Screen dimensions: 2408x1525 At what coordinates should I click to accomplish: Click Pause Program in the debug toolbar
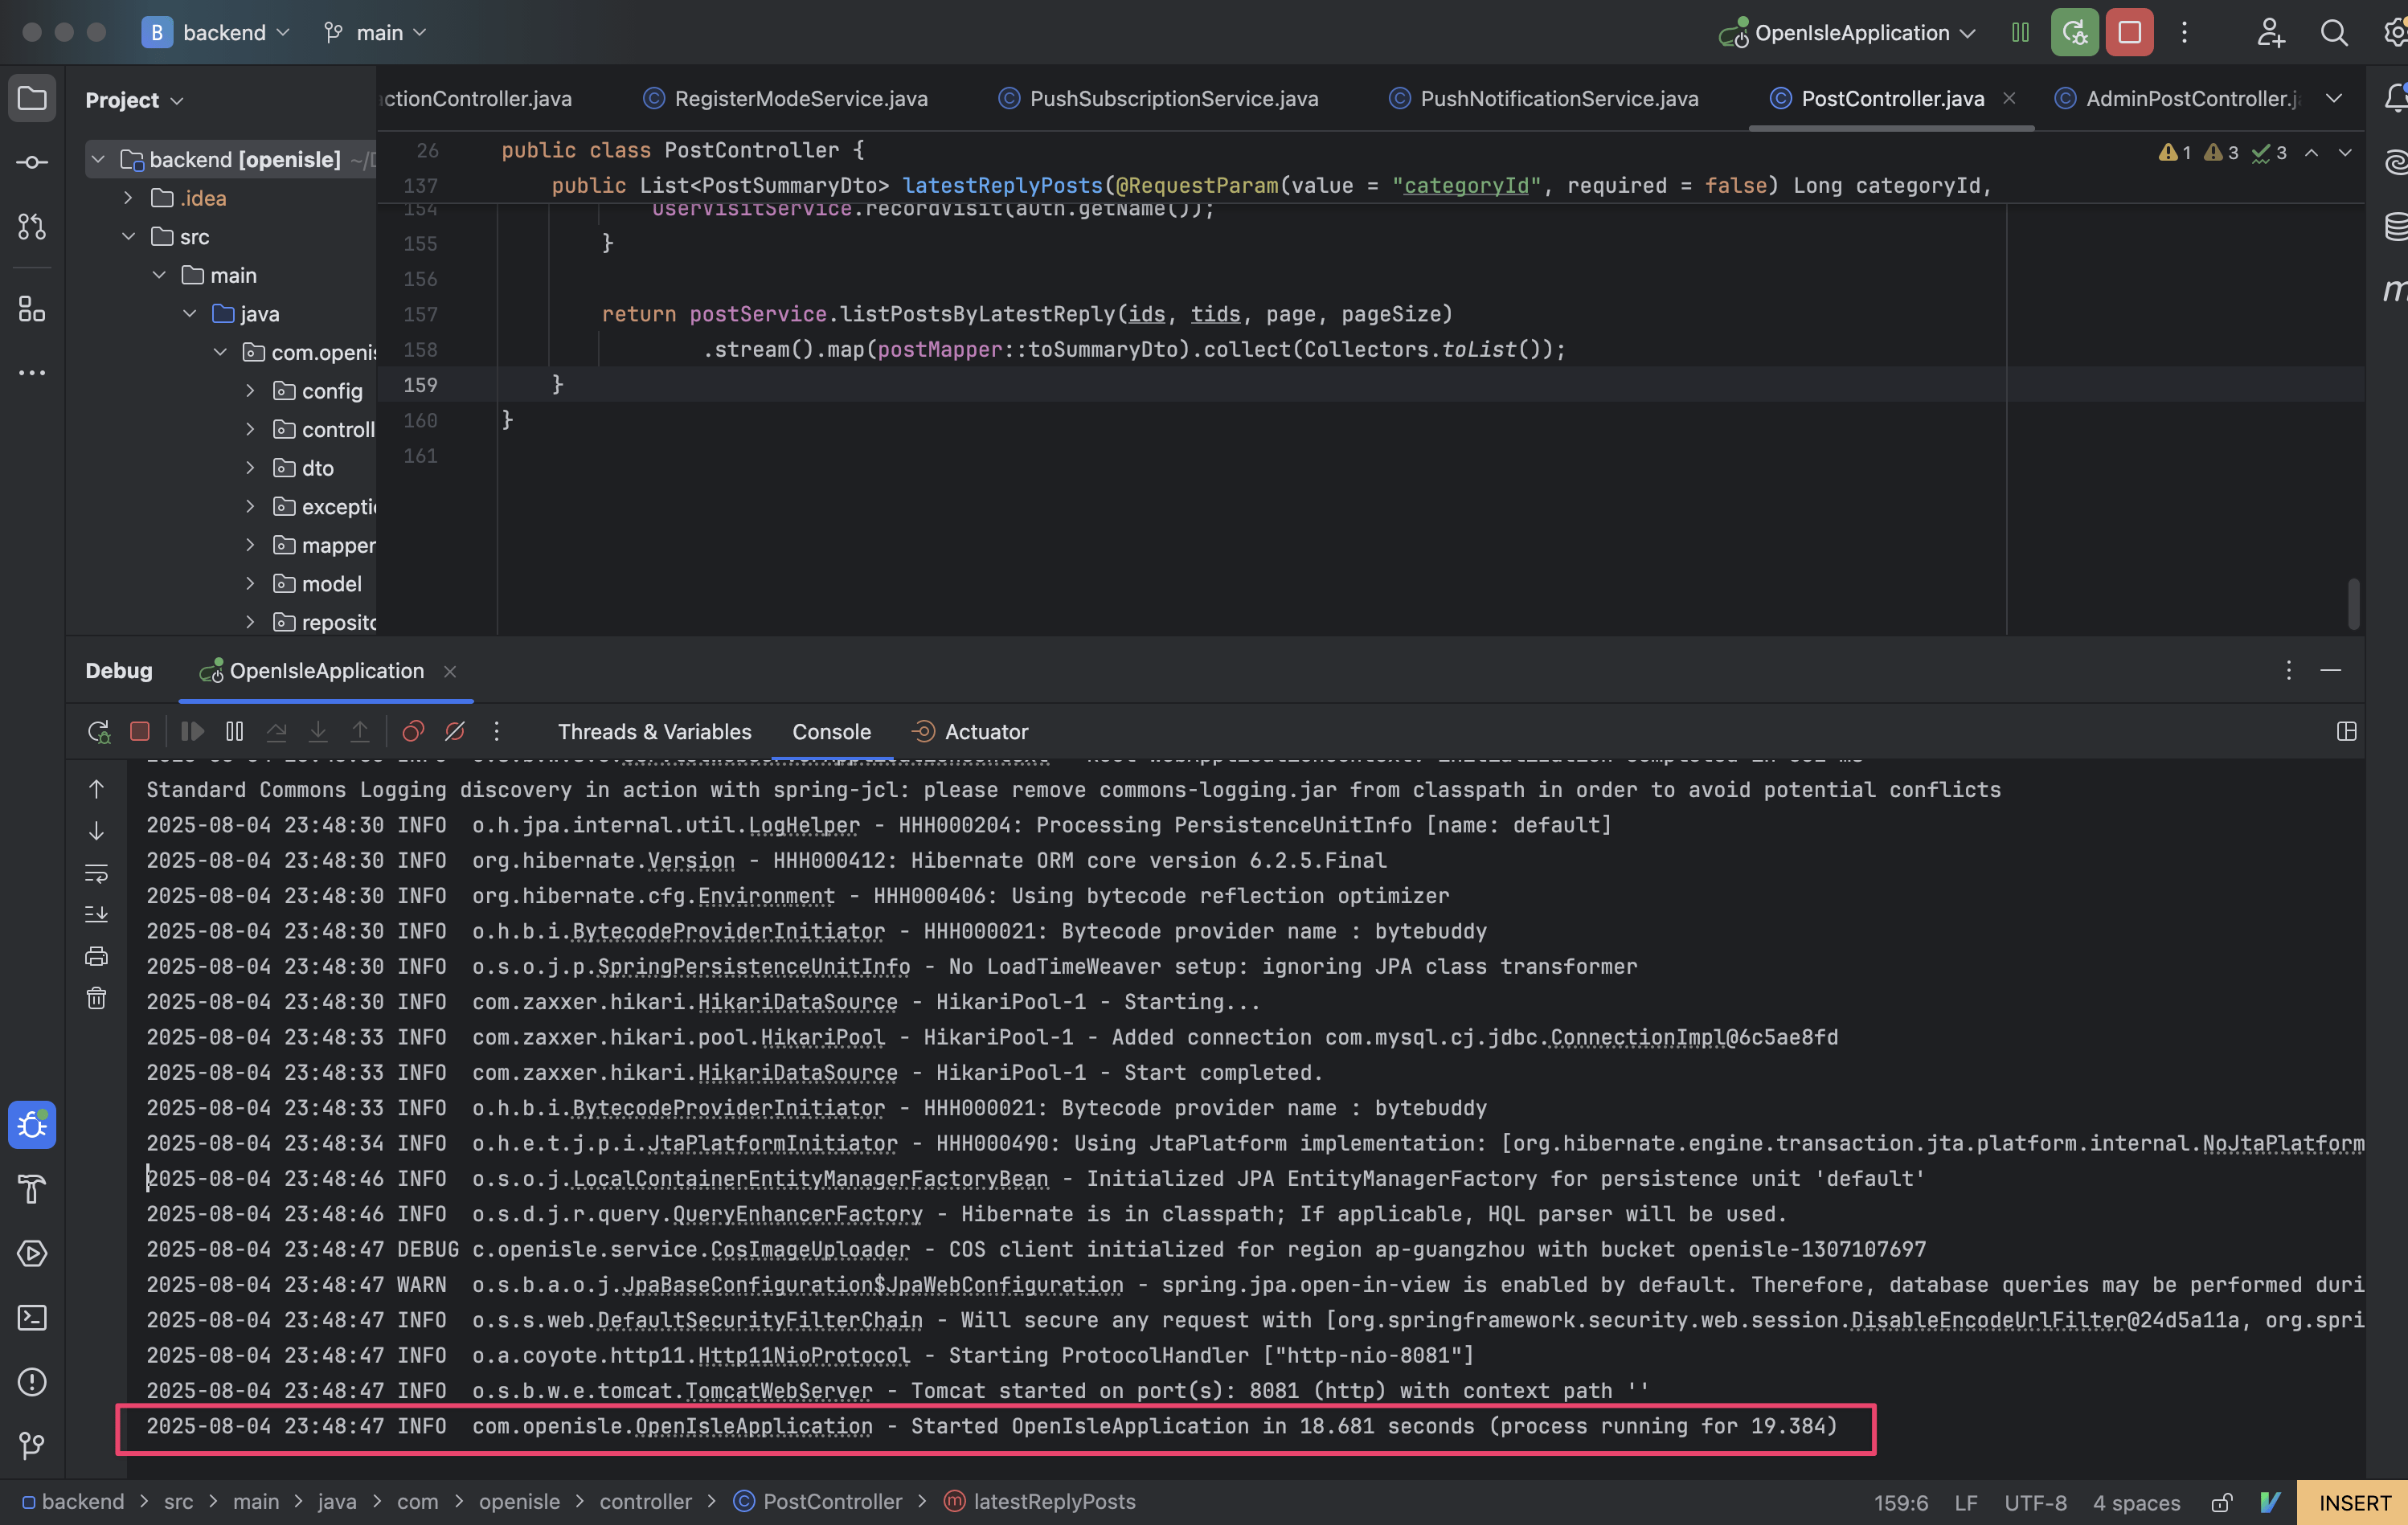click(x=234, y=731)
